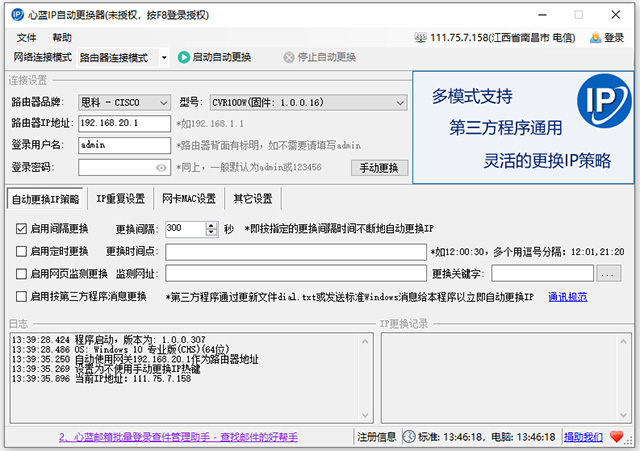Open 通讯规范 link
Screen dimensions: 640x451
(567, 297)
